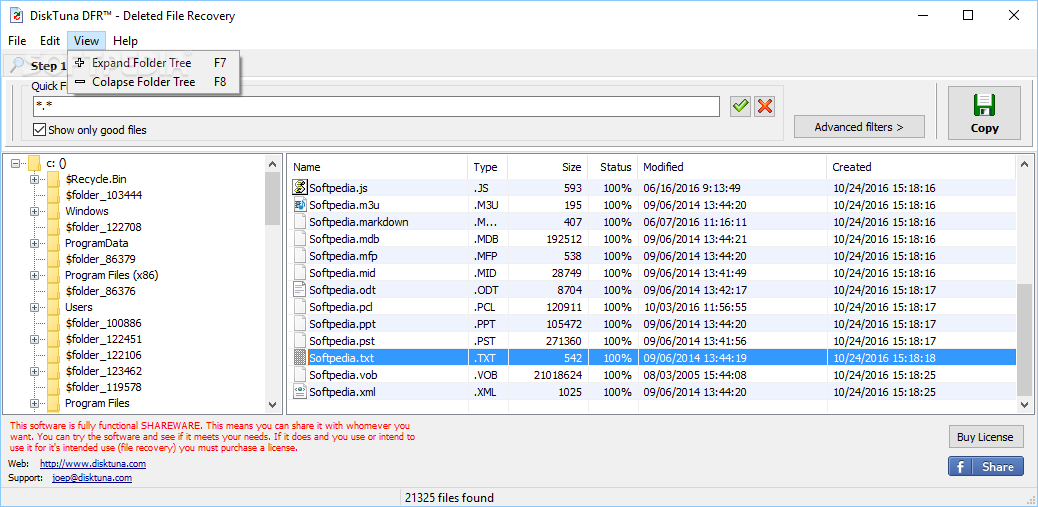Sort by the Status column header

tap(613, 167)
